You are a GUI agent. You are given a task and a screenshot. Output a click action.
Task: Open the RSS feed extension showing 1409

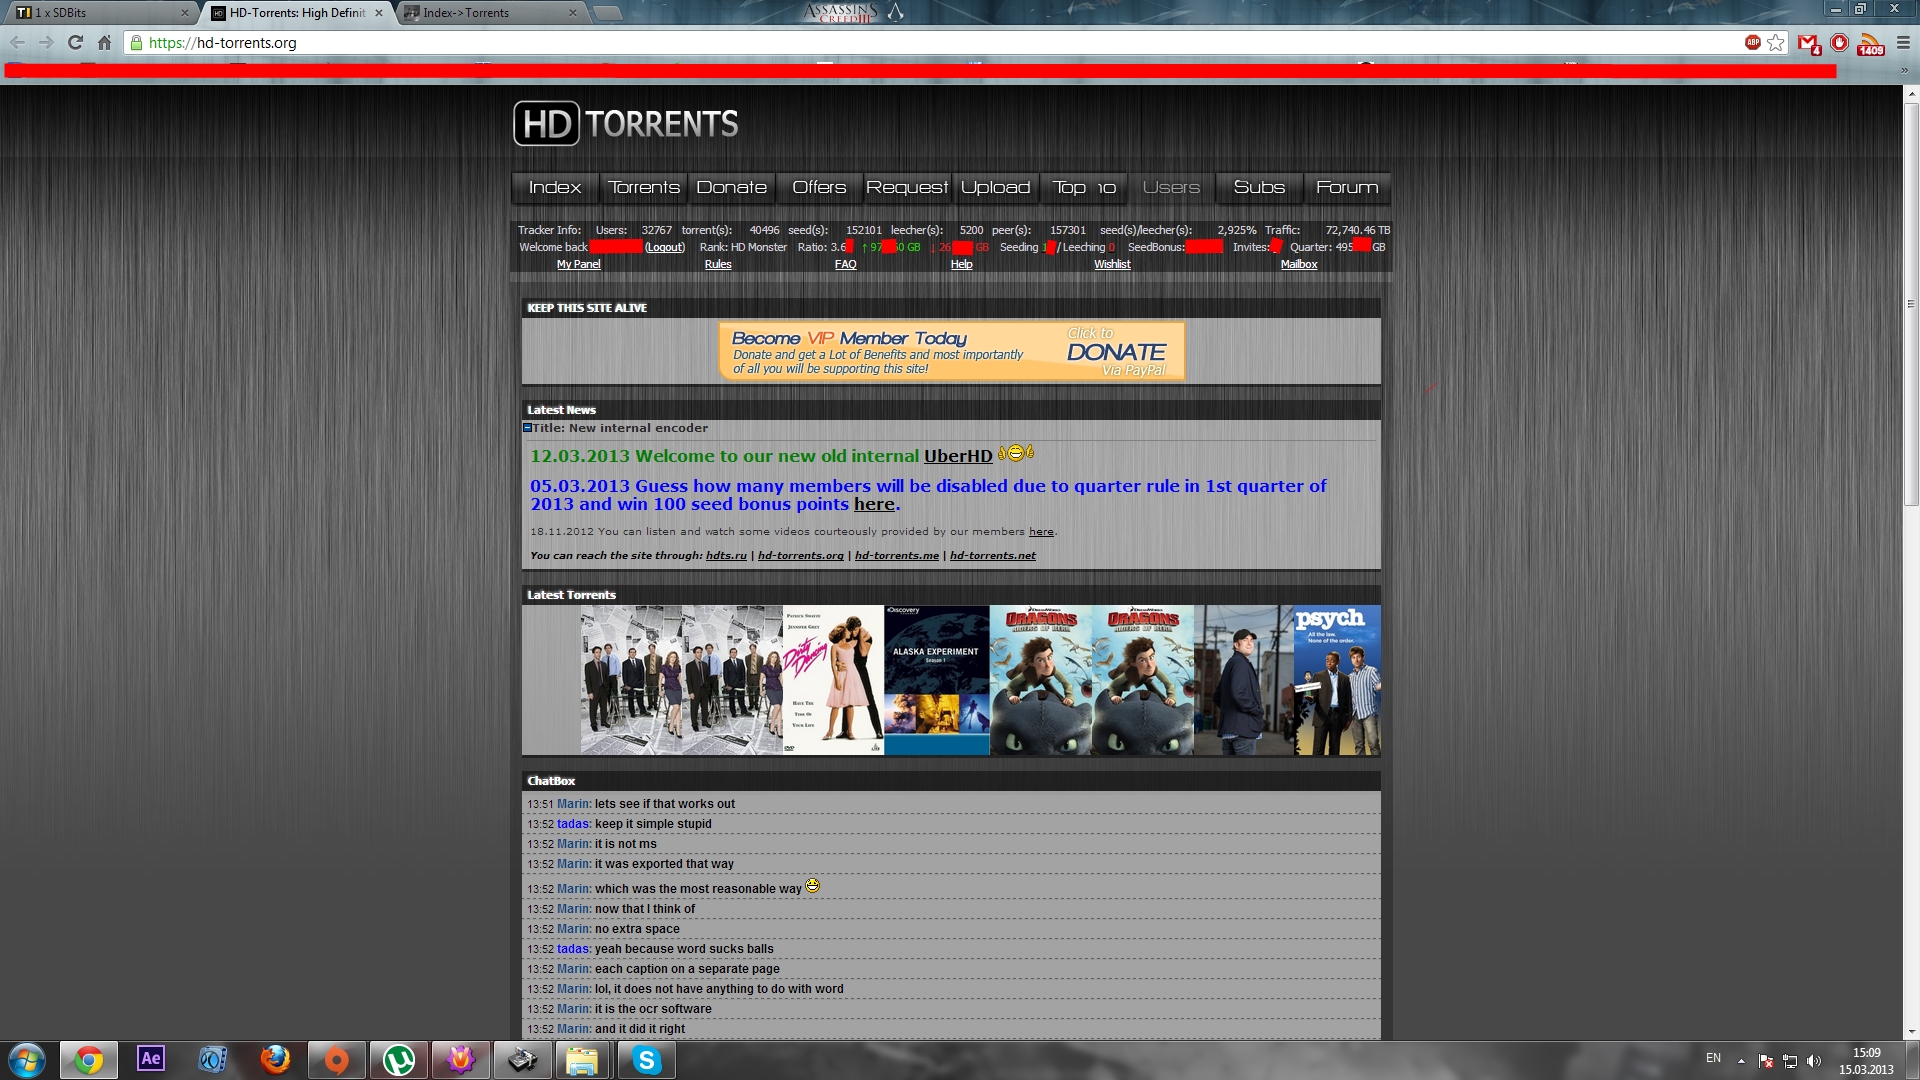click(x=1870, y=44)
